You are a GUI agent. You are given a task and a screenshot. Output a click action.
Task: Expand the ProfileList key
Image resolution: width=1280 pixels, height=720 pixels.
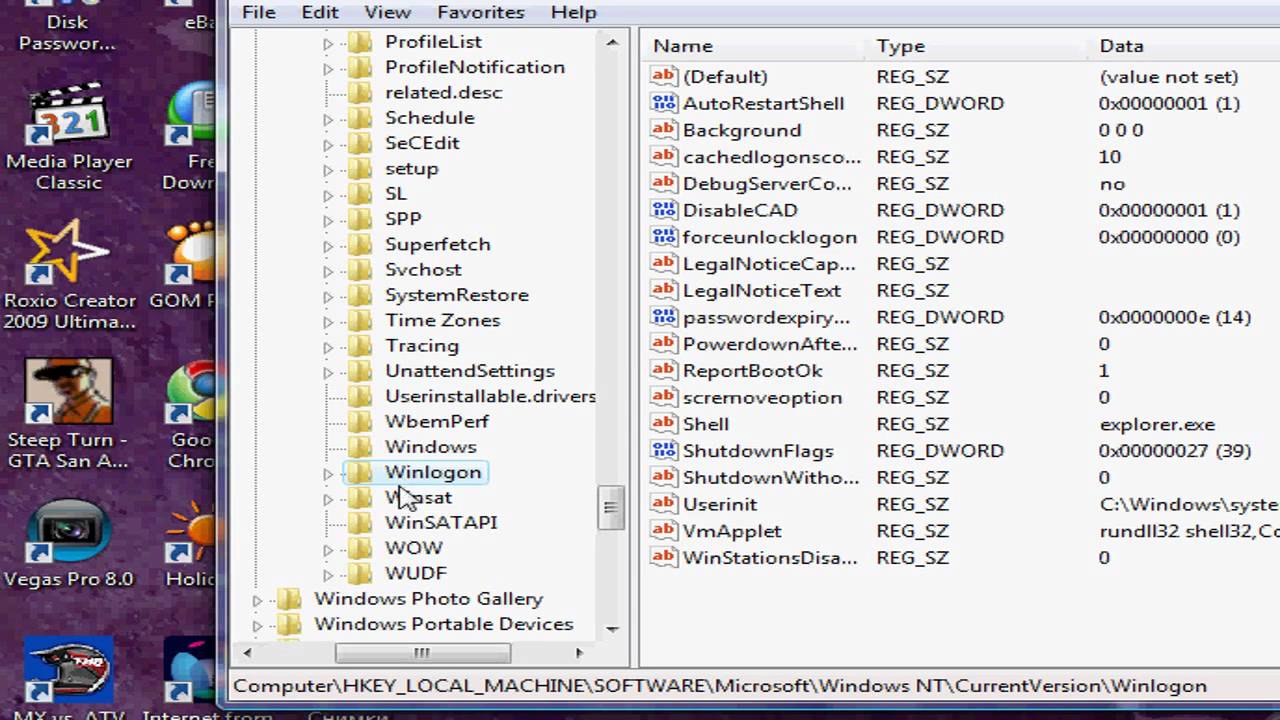pos(328,43)
